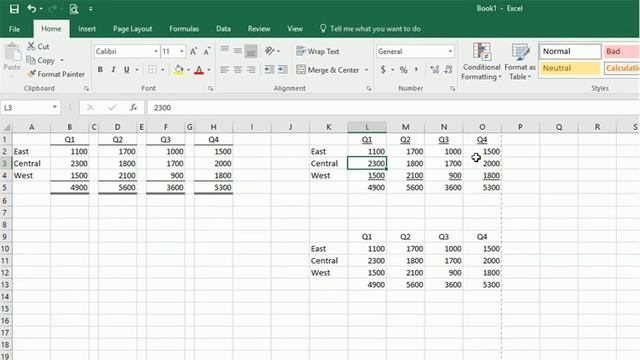Open the Data tab

[223, 29]
